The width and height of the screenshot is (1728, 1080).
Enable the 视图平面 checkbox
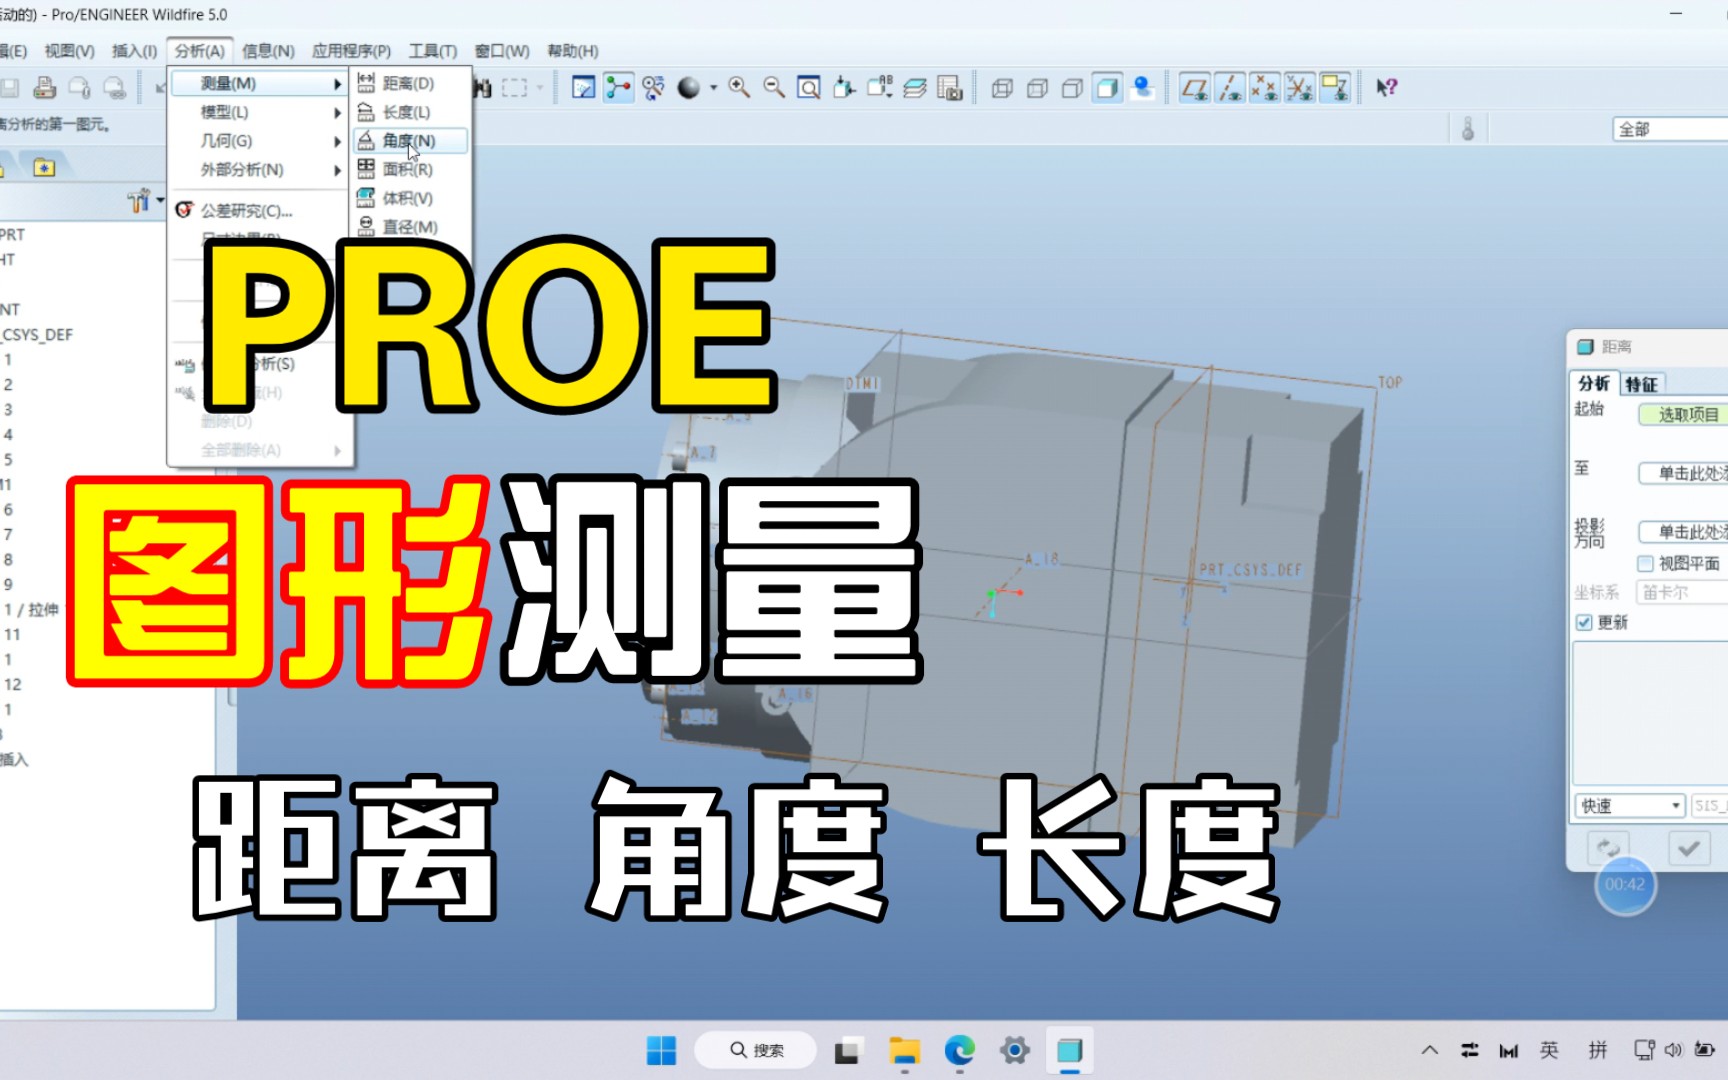pos(1645,564)
